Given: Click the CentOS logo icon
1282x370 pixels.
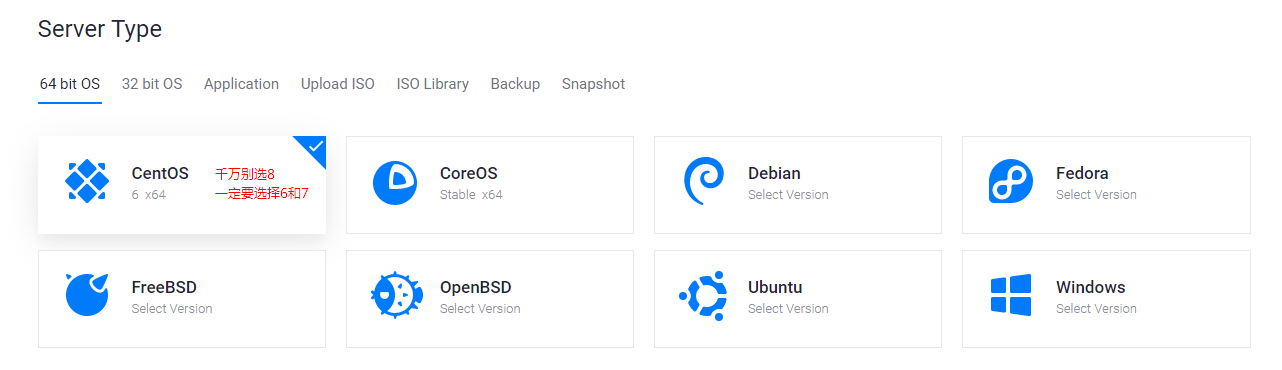Looking at the screenshot, I should 87,182.
